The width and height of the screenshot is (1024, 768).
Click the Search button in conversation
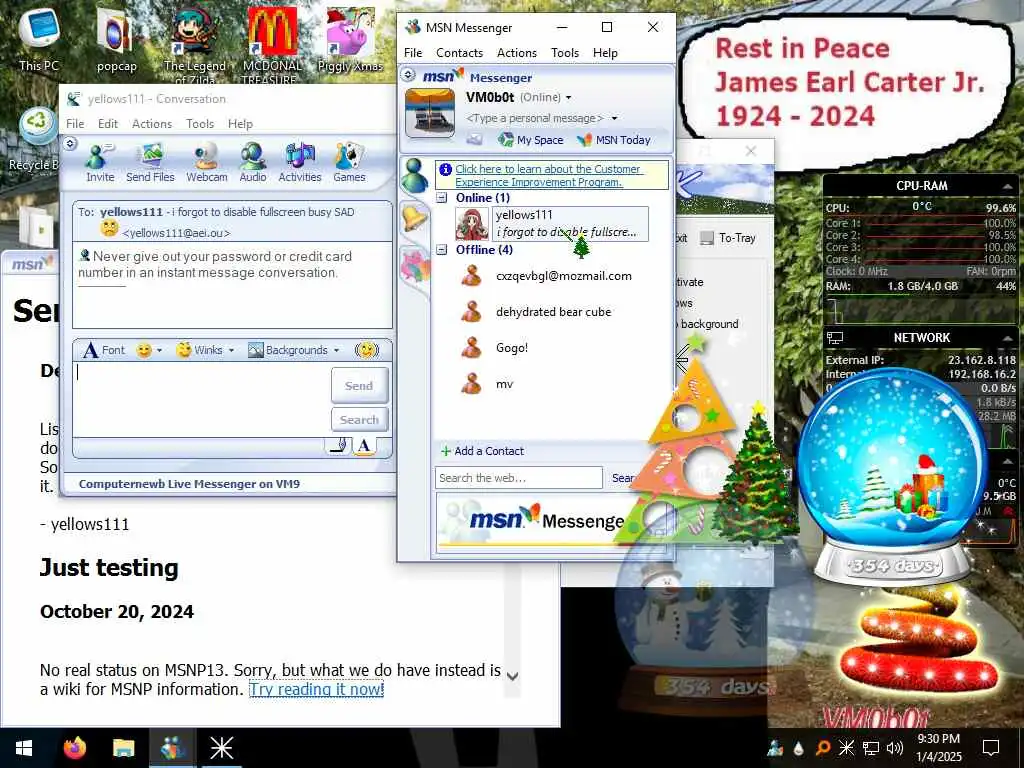pos(359,419)
